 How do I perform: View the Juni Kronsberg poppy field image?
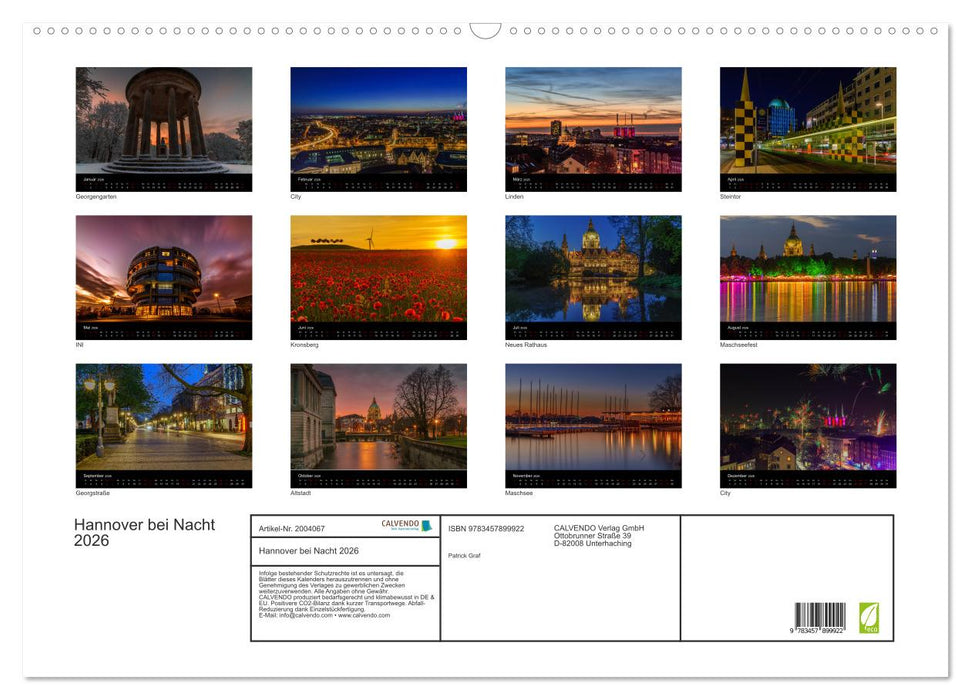[378, 277]
